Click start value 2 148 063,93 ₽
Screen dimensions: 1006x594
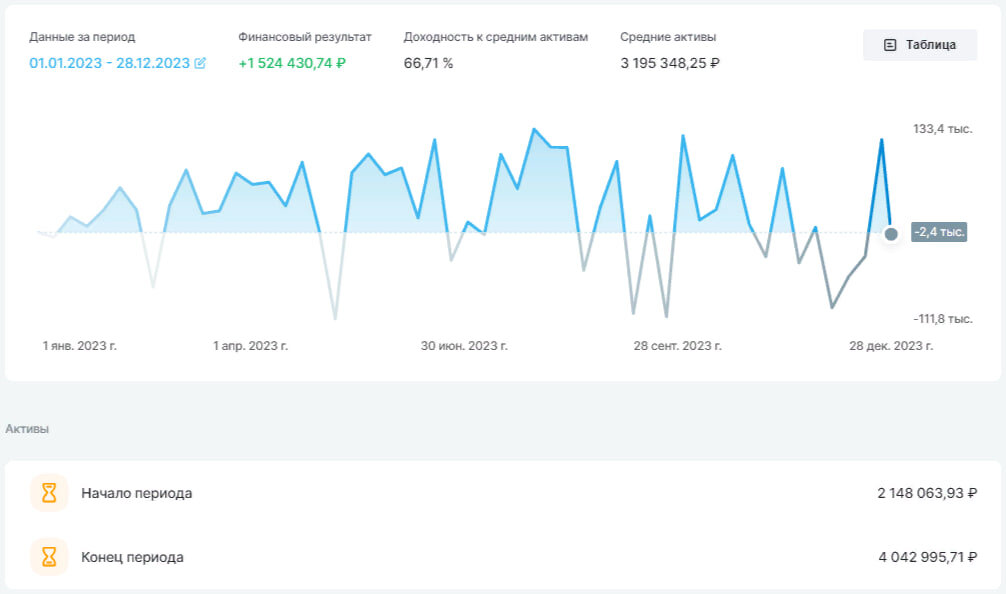pos(927,493)
